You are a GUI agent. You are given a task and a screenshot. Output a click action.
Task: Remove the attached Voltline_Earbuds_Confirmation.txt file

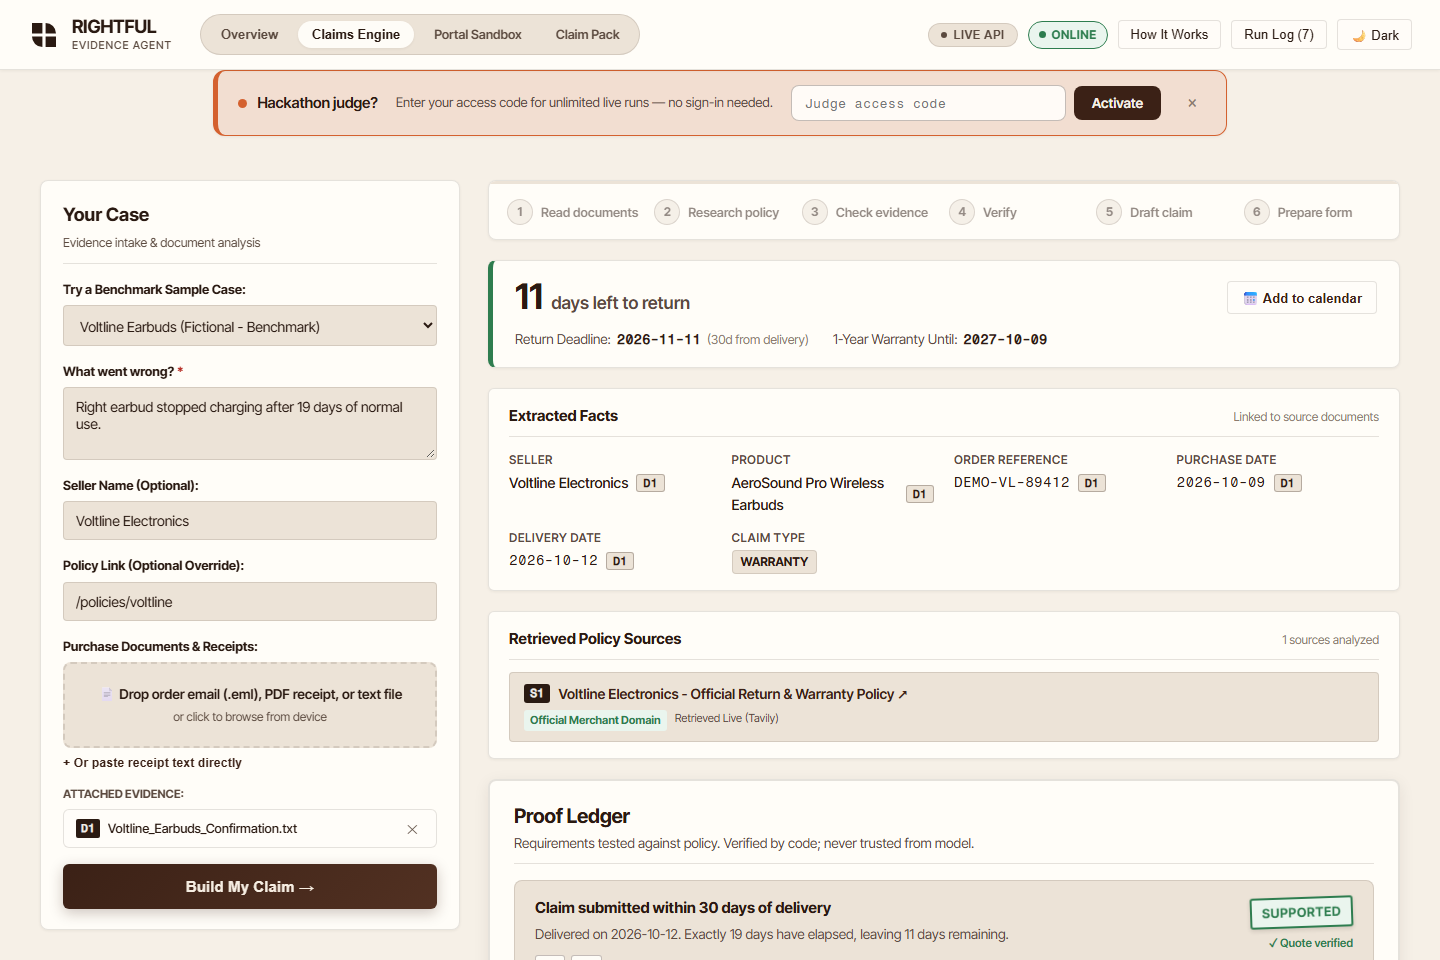(x=412, y=829)
